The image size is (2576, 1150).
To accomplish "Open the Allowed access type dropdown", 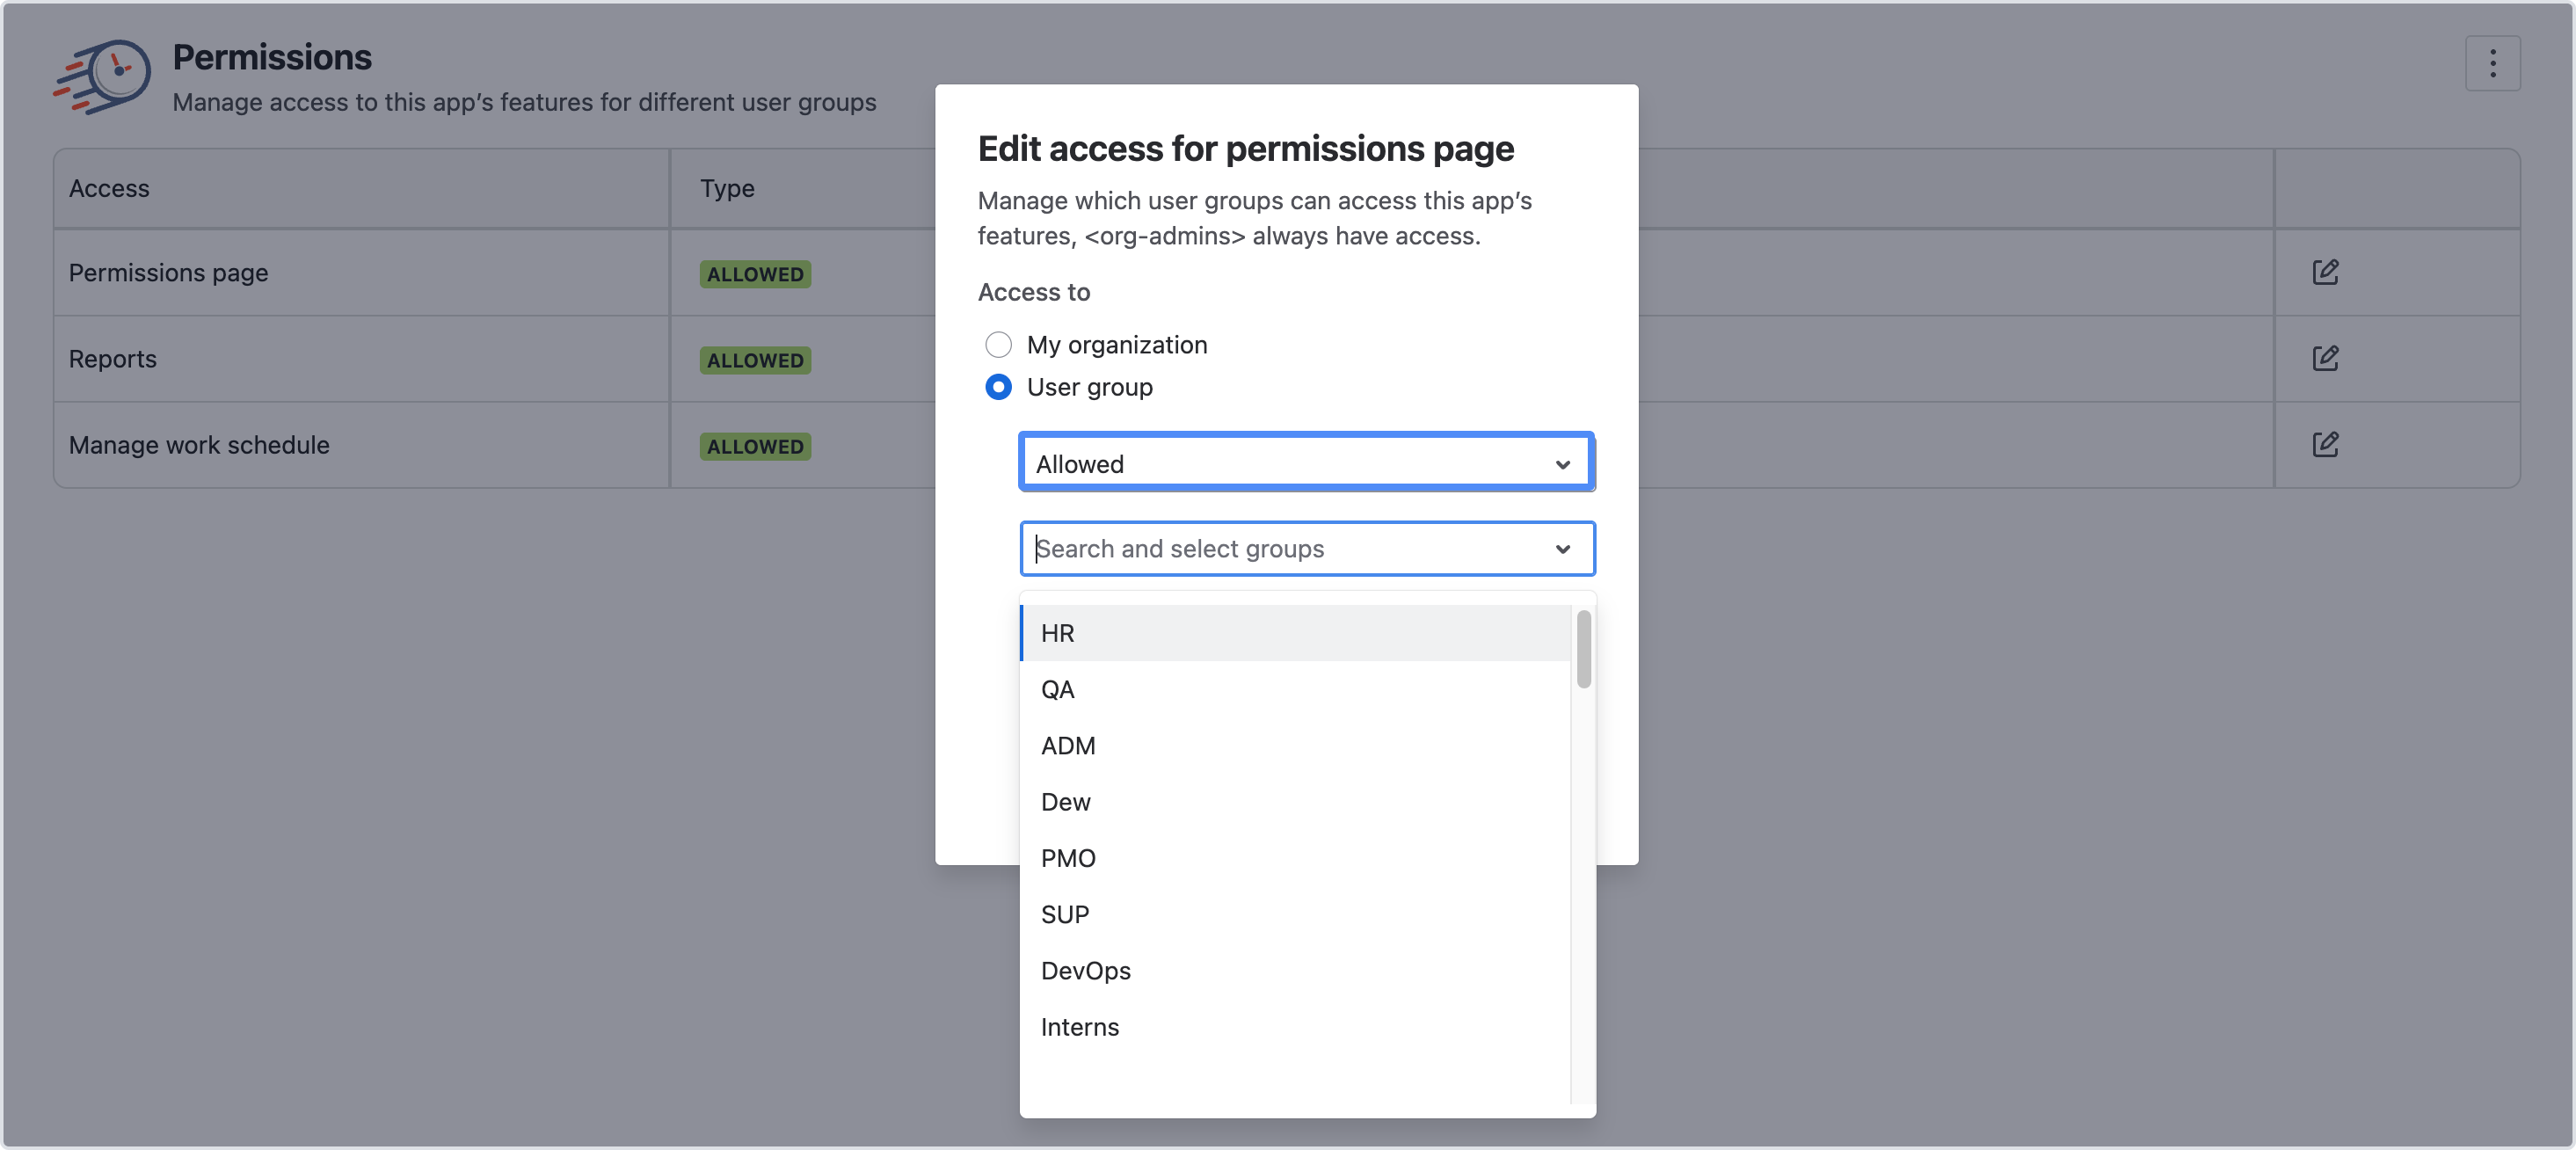I will 1290,463.
